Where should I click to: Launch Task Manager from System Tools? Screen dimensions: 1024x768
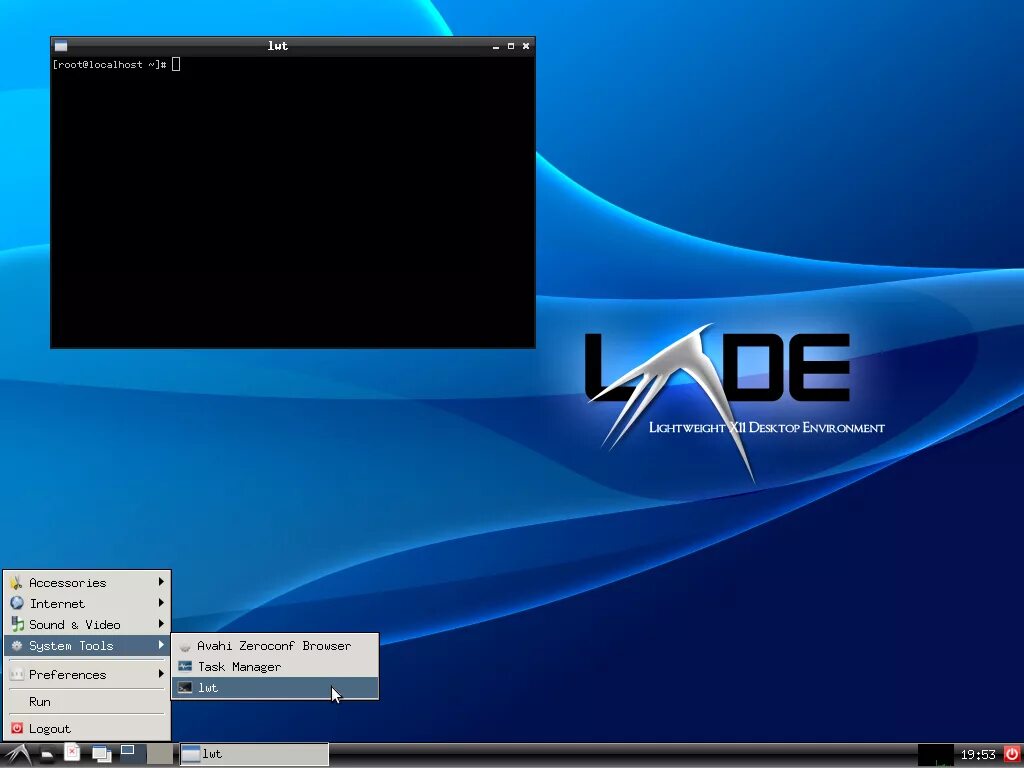275,667
